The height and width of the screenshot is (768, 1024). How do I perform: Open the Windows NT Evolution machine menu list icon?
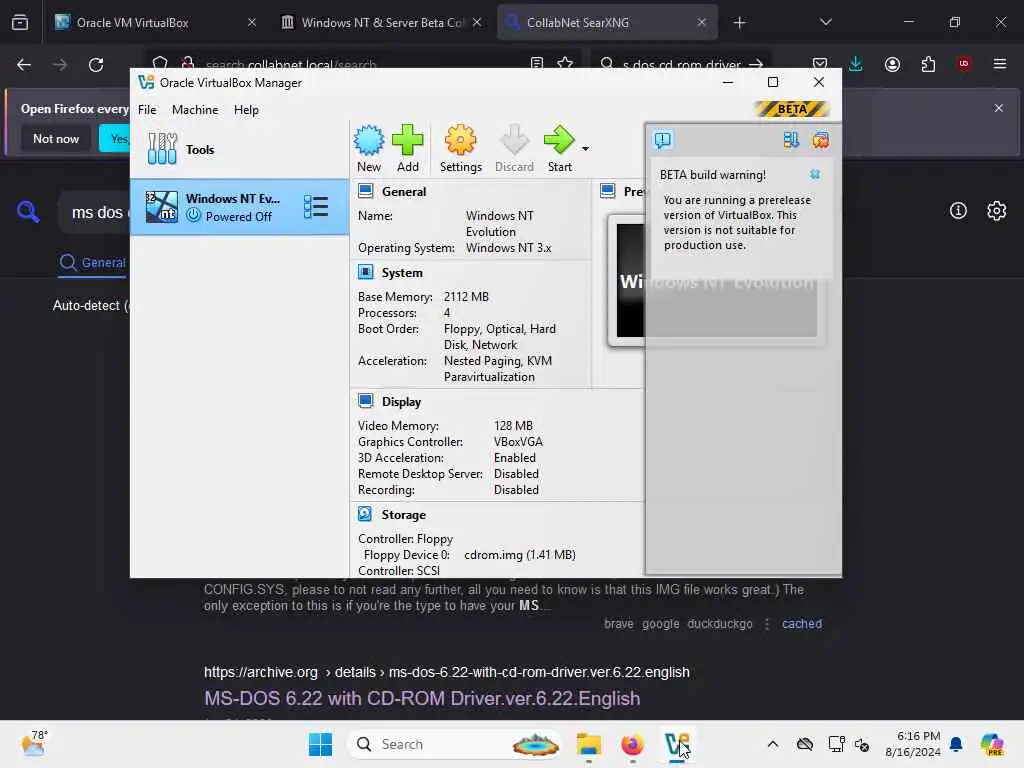[x=316, y=207]
